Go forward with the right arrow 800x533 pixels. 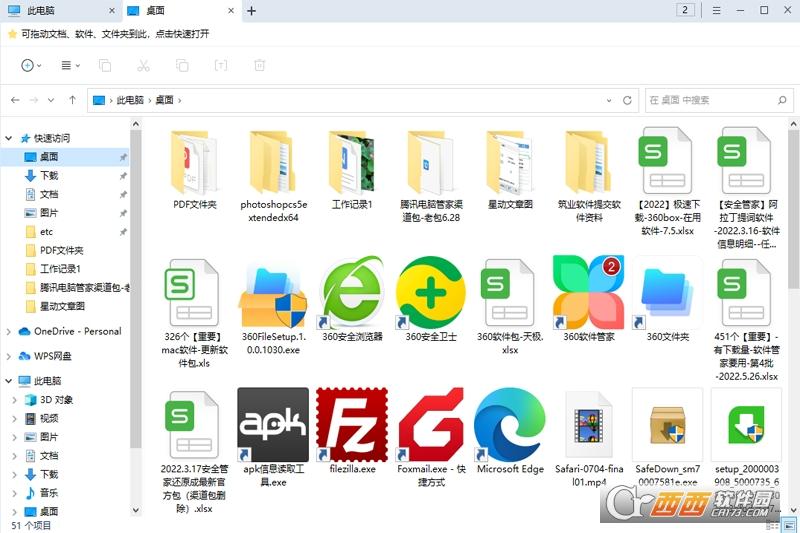(34, 100)
